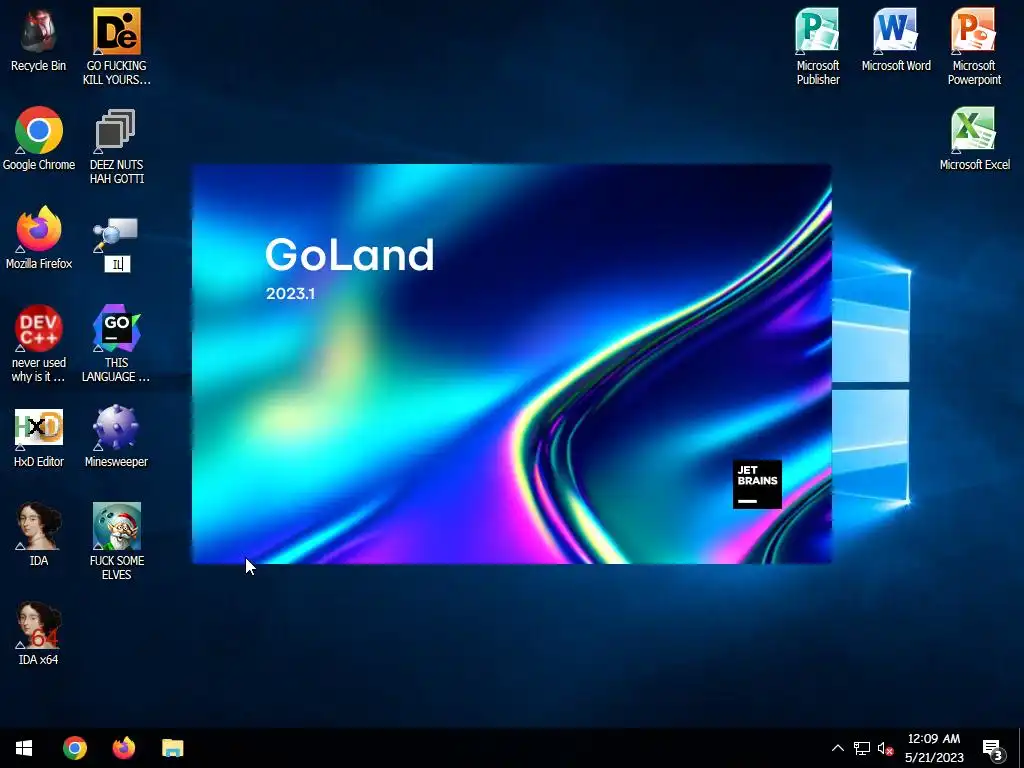This screenshot has height=768, width=1024.
Task: Open File Explorer from the taskbar
Action: point(172,748)
